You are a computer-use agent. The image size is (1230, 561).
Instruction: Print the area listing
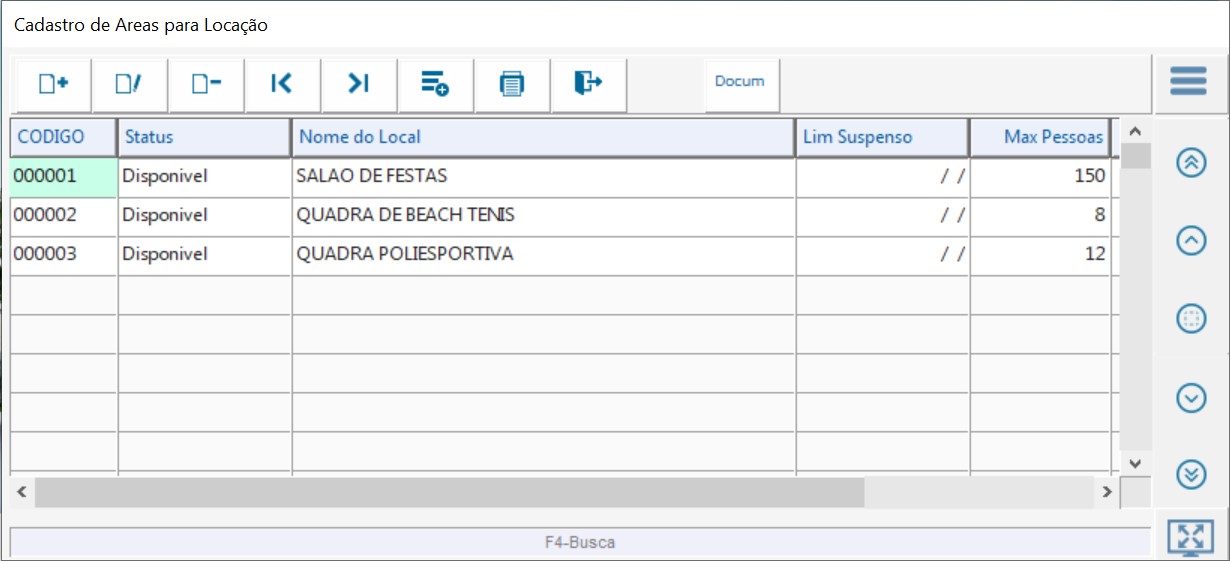[x=512, y=85]
